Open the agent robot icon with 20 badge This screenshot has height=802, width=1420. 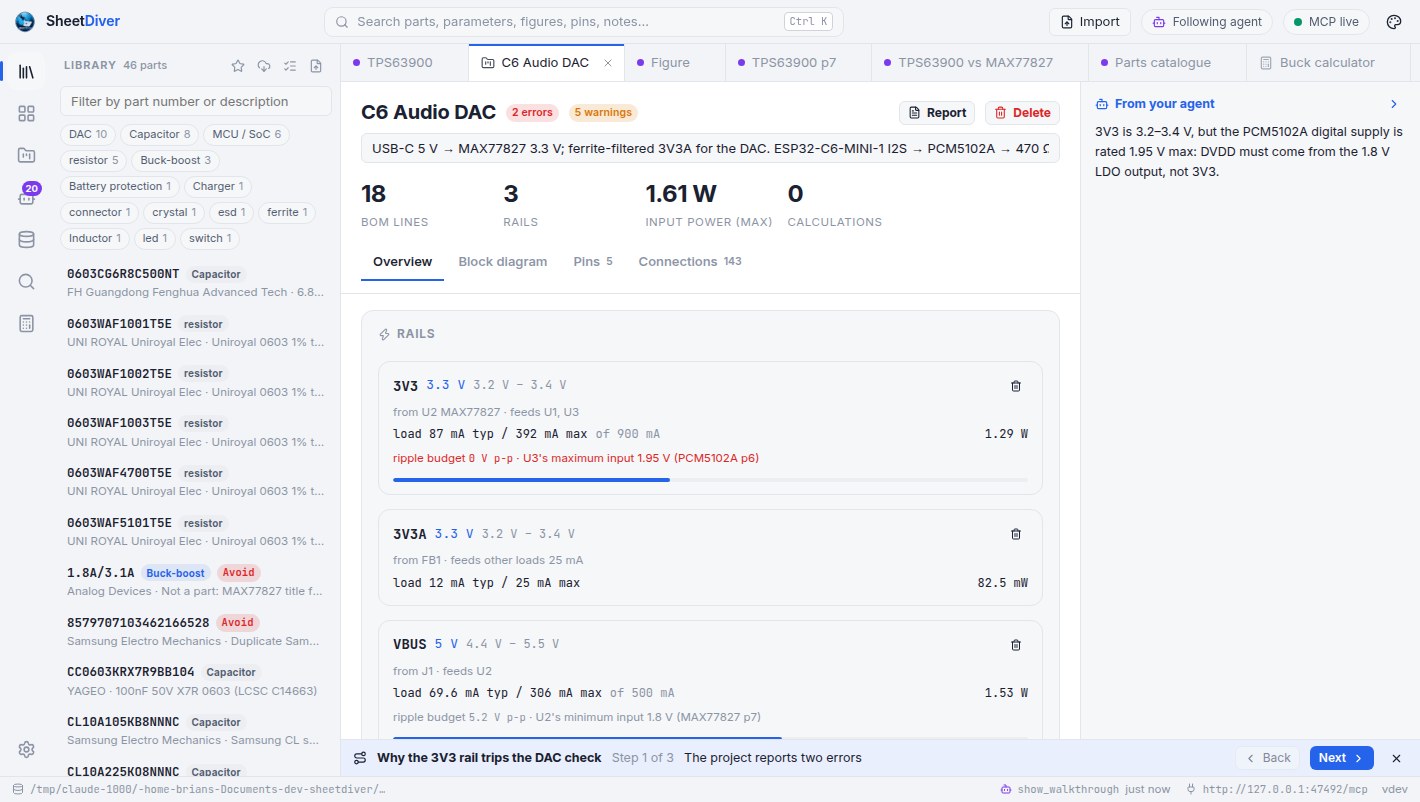pyautogui.click(x=27, y=197)
